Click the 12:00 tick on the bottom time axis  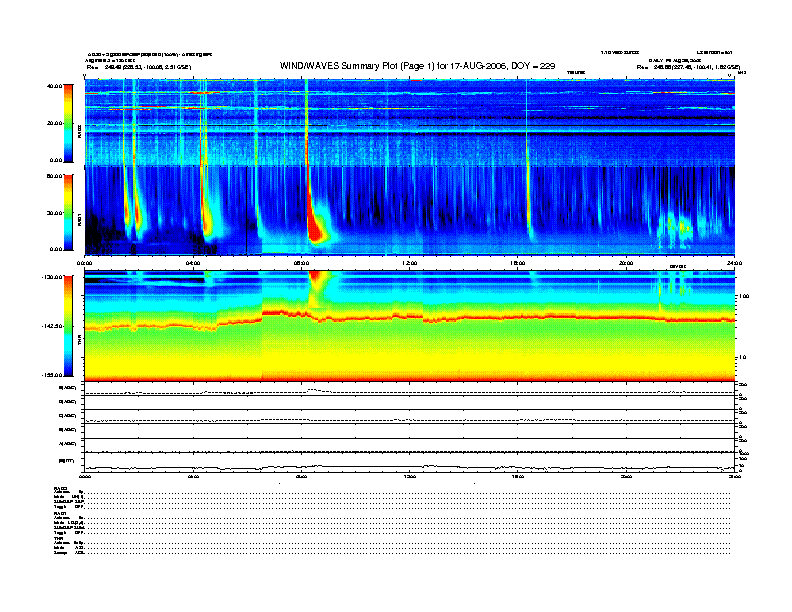tap(409, 476)
